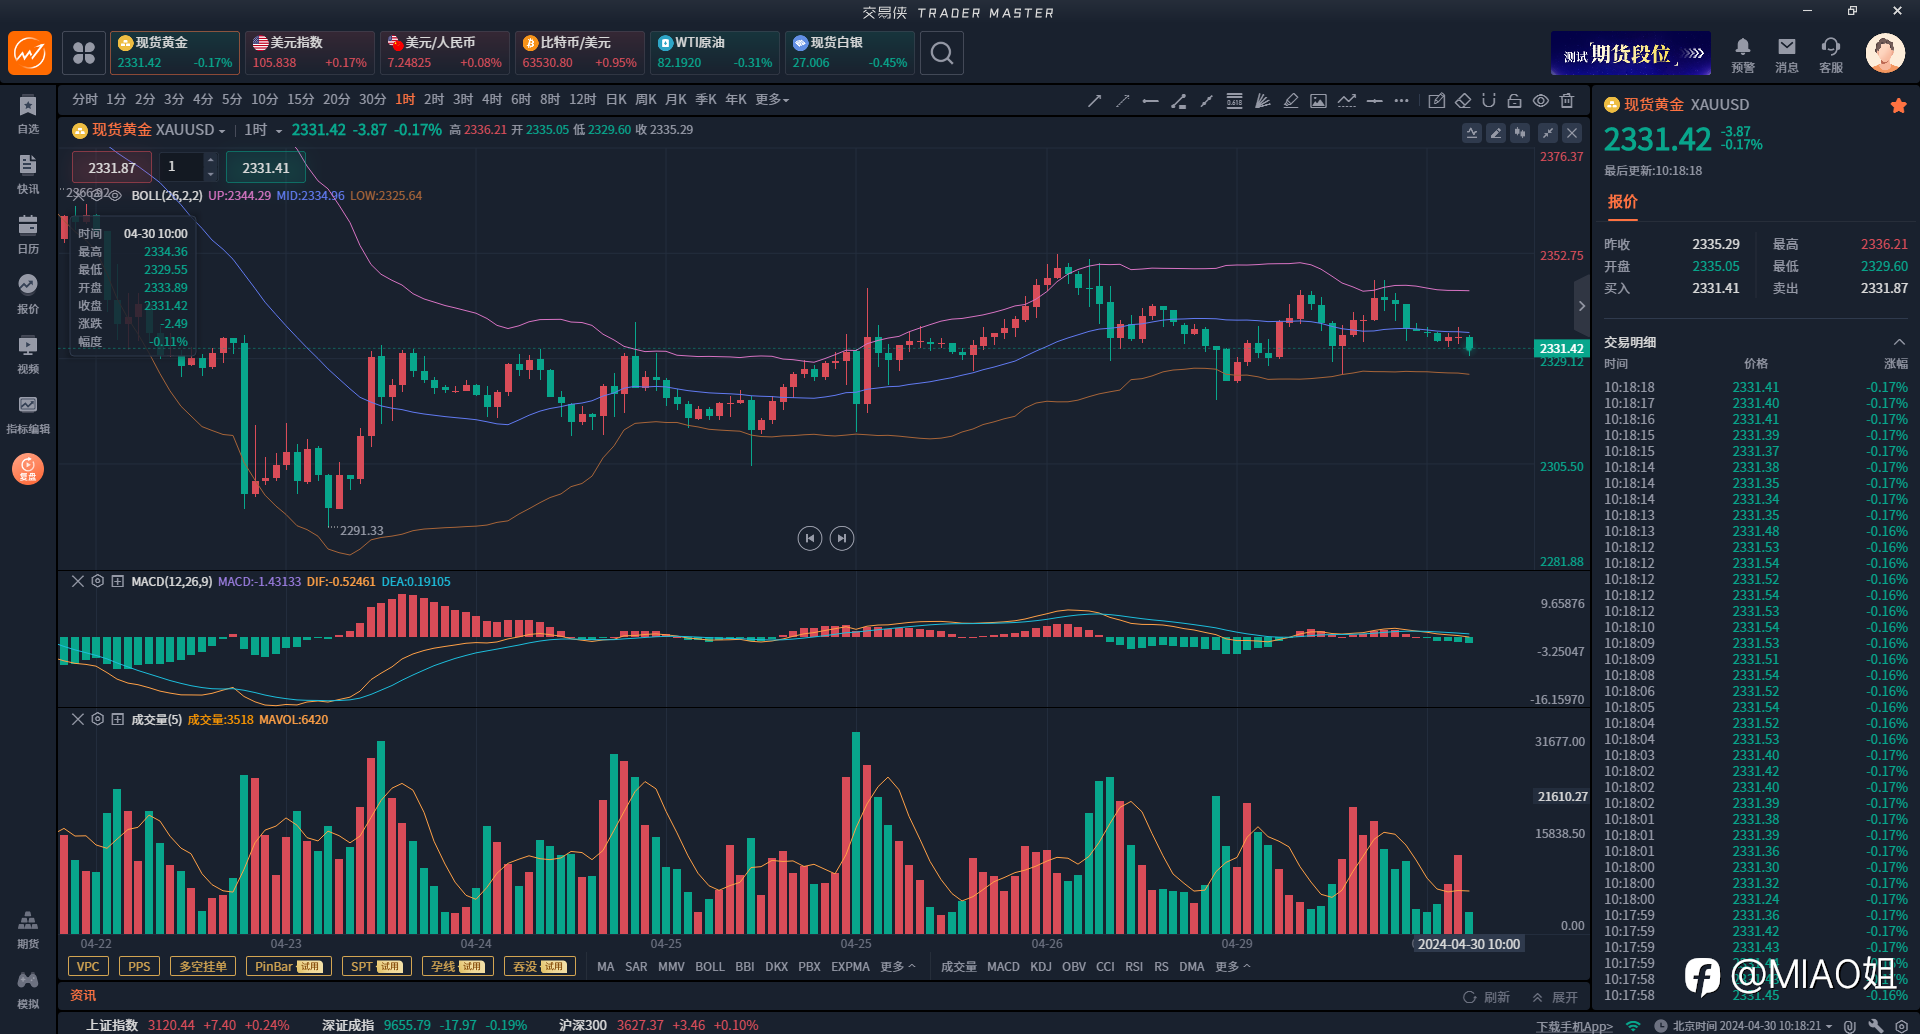The height and width of the screenshot is (1034, 1920).
Task: Collapse the 交易明细 section chevron
Action: 1899,342
